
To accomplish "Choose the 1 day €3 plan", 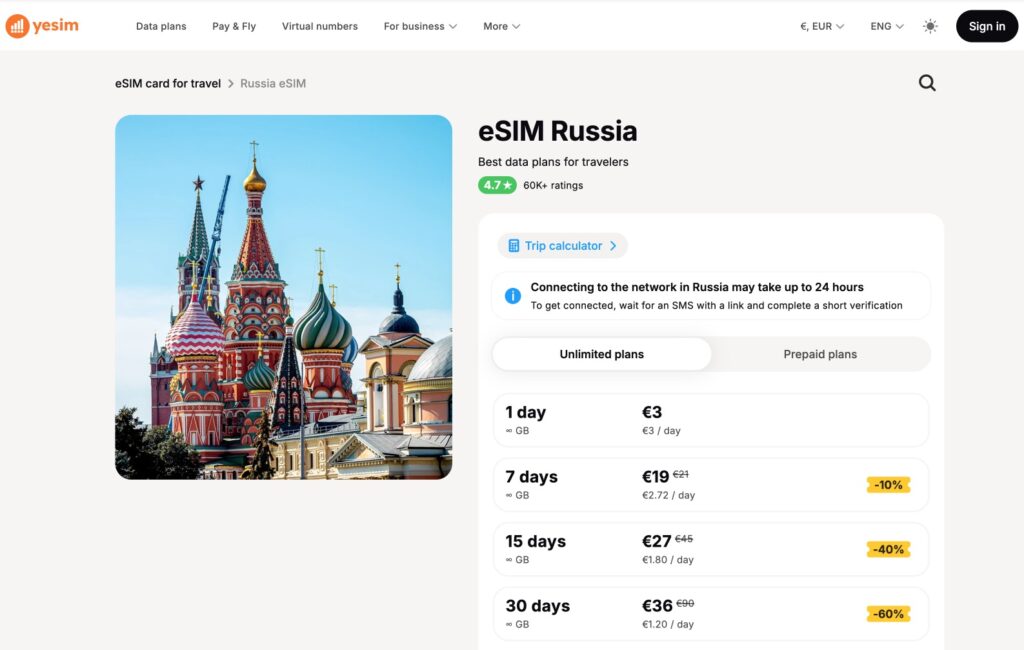I will click(x=711, y=420).
